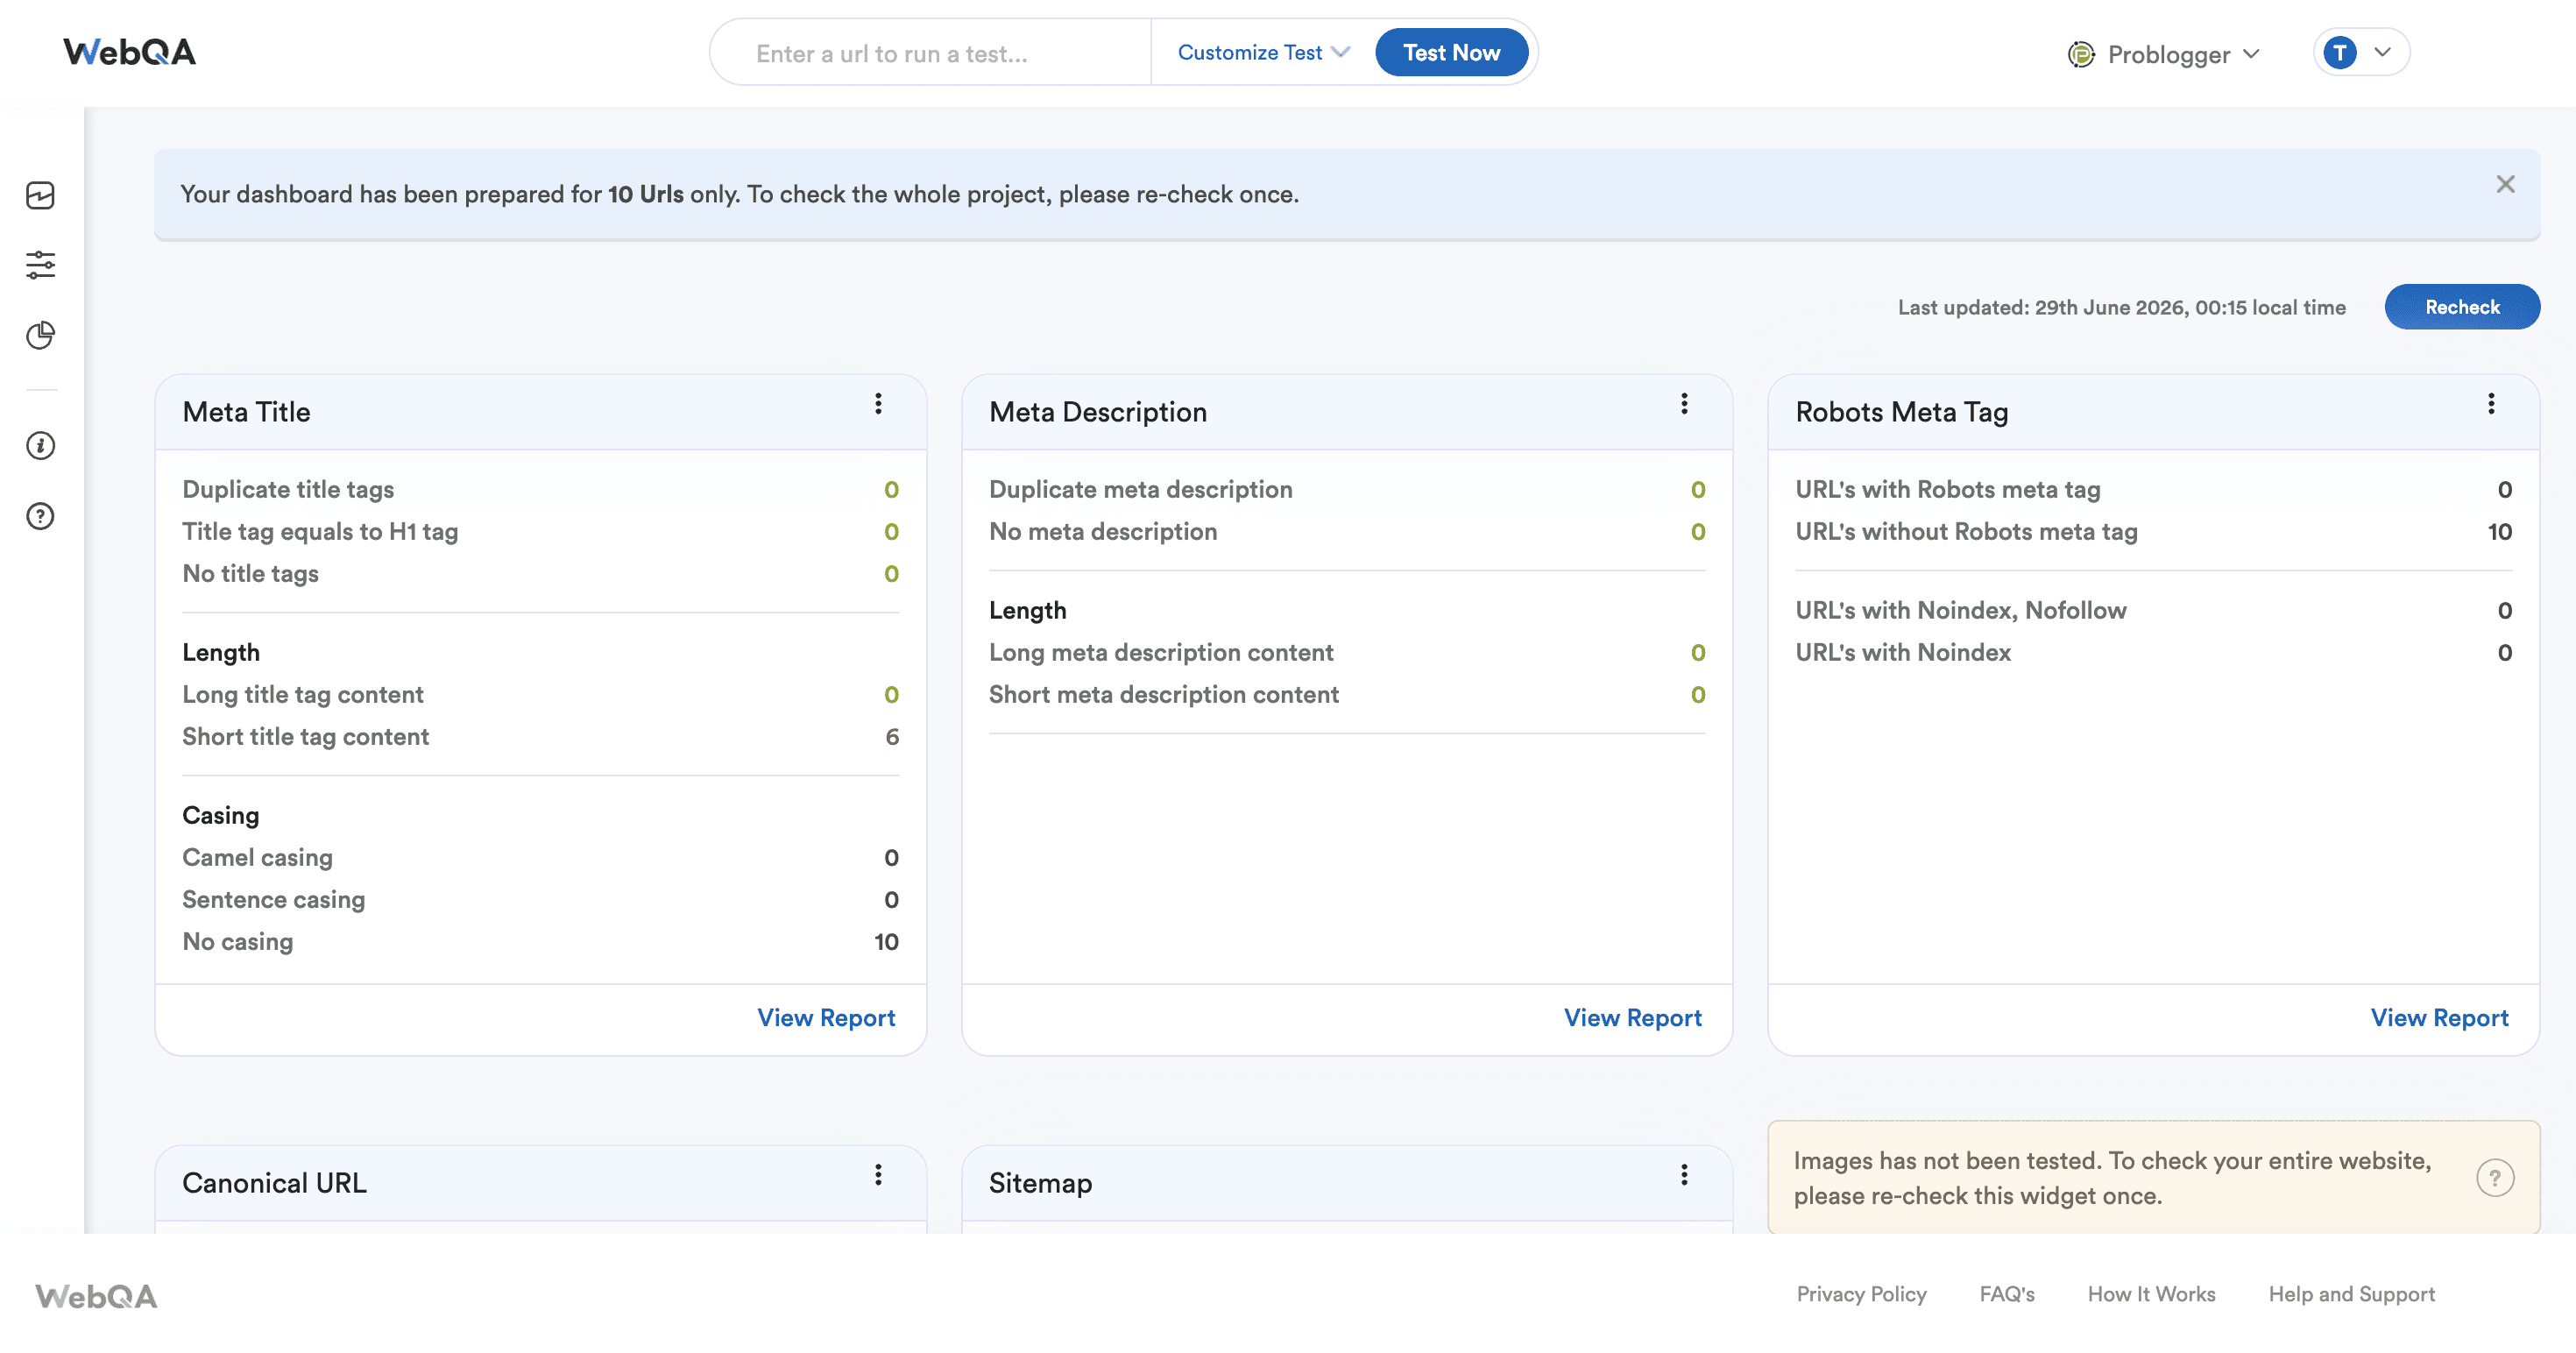Click the help question mark sidebar icon

point(40,516)
